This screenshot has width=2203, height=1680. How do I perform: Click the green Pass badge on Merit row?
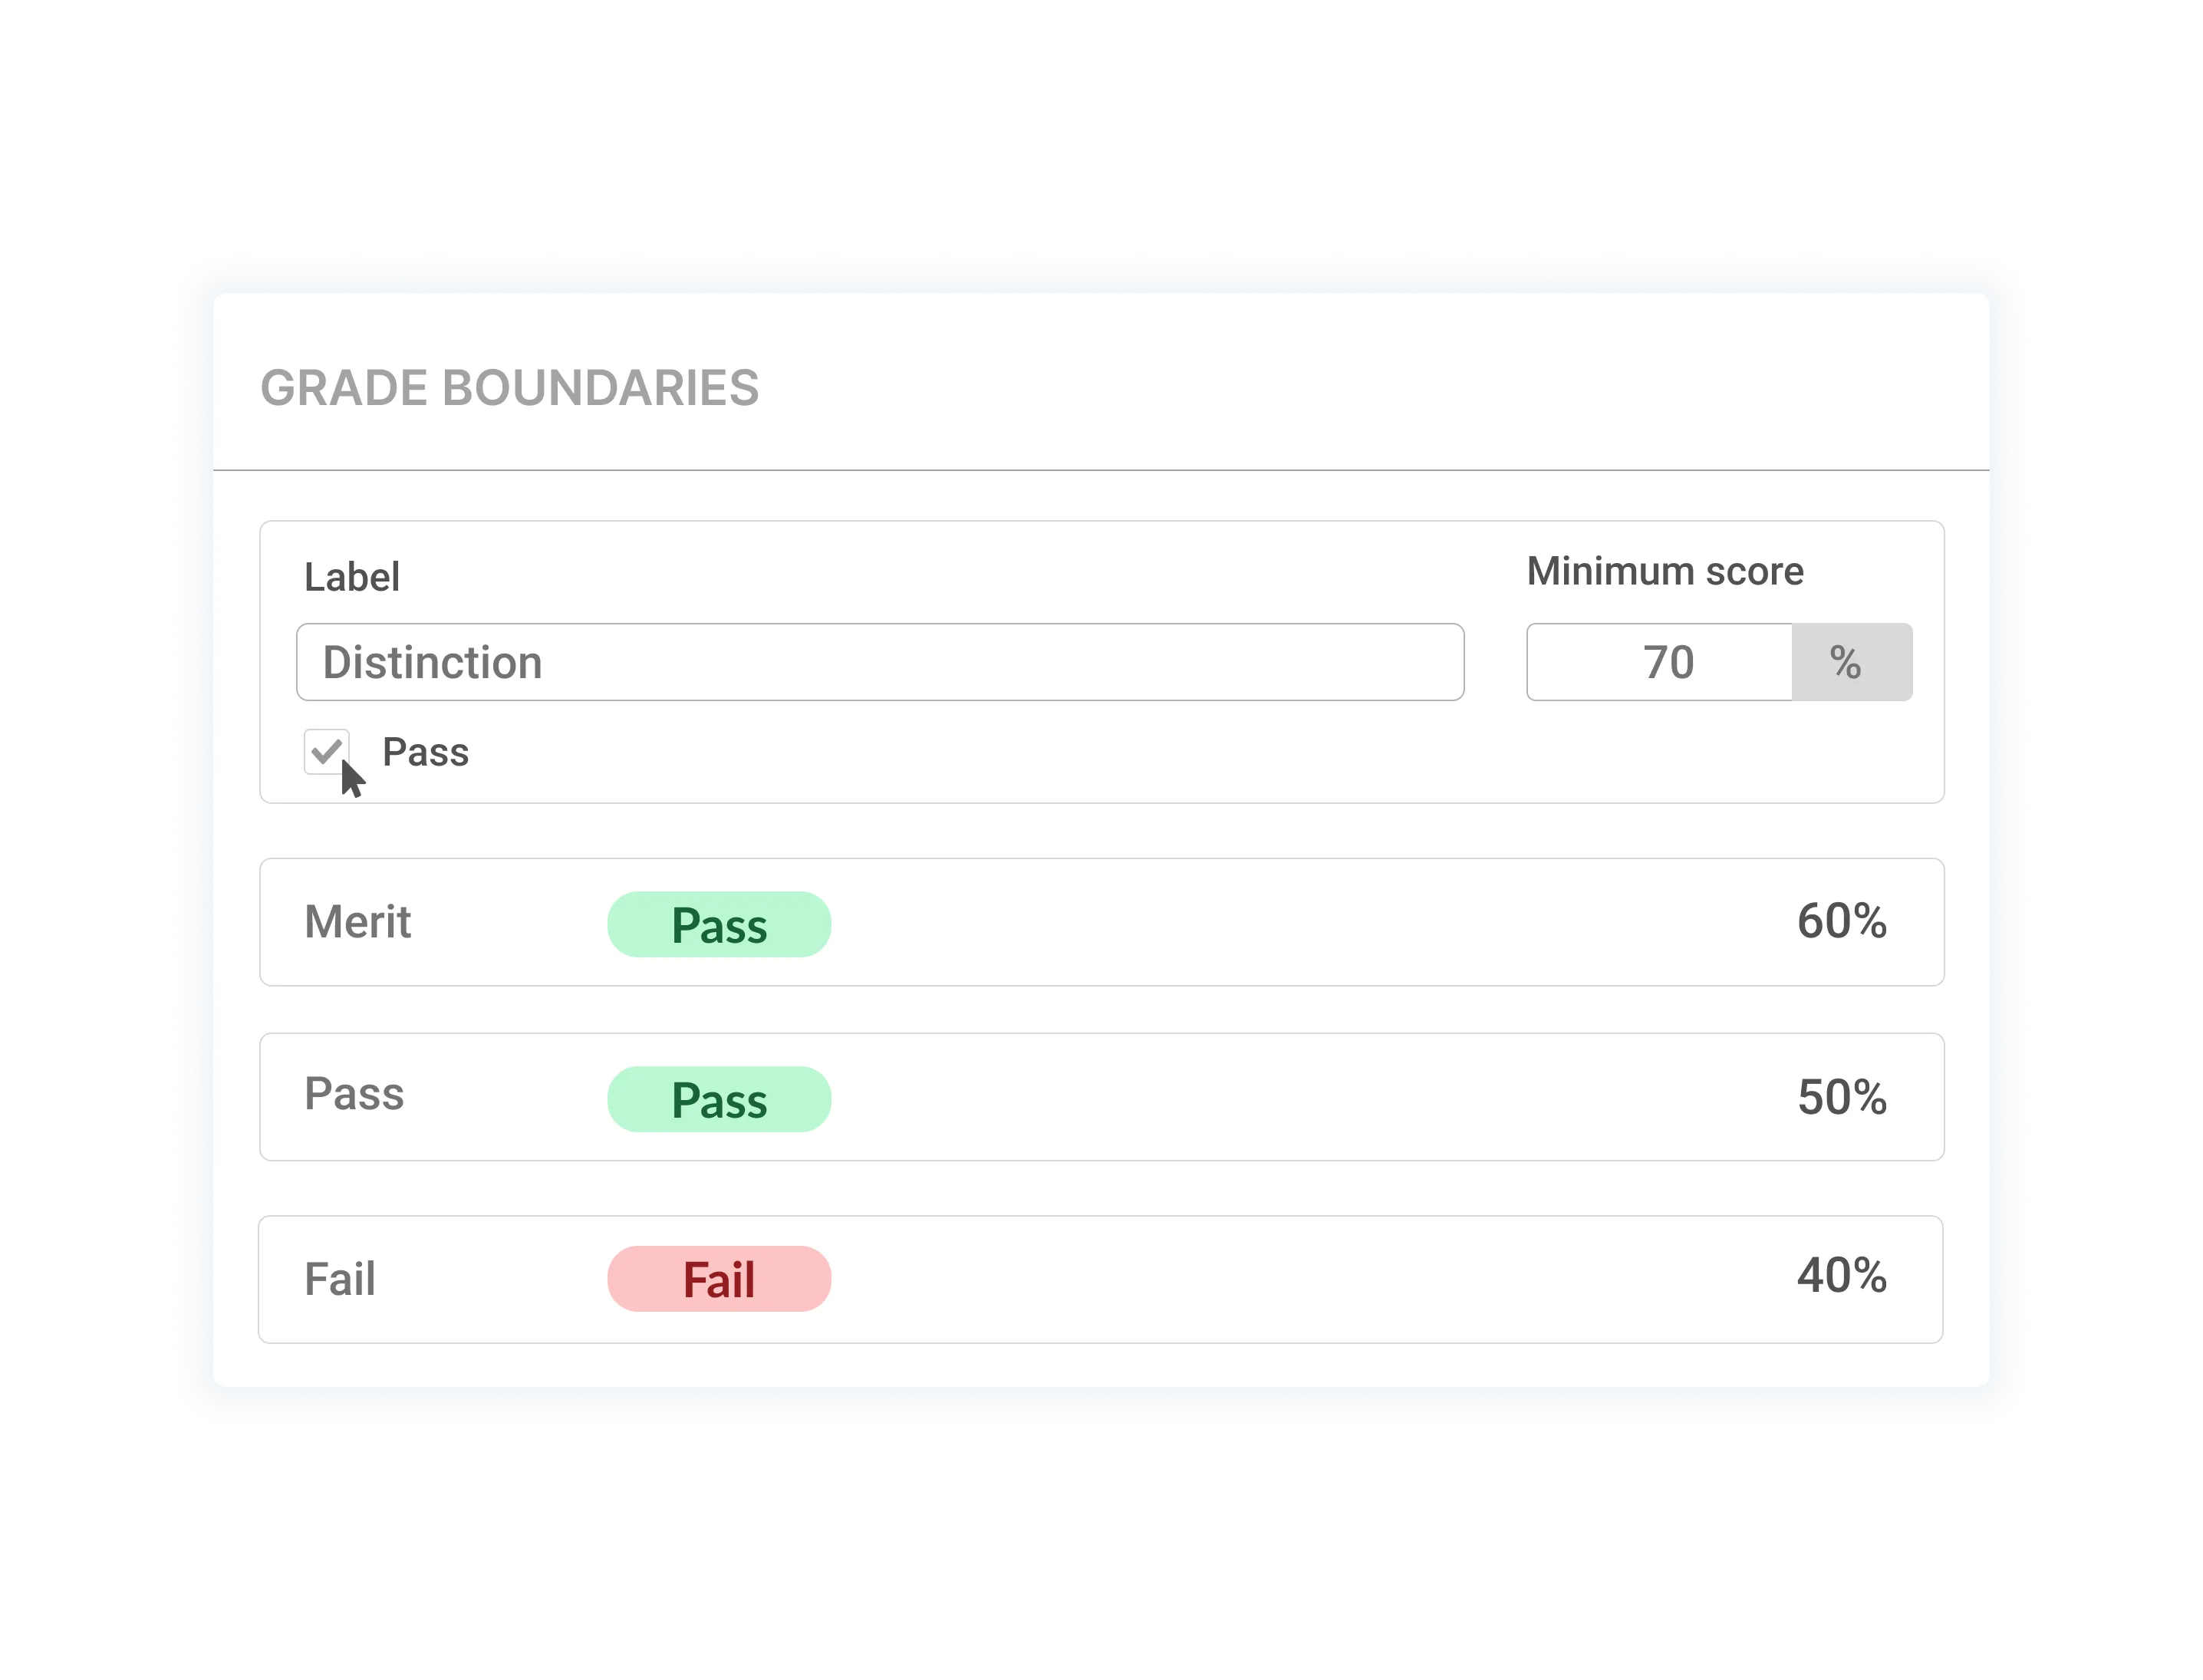pos(718,923)
